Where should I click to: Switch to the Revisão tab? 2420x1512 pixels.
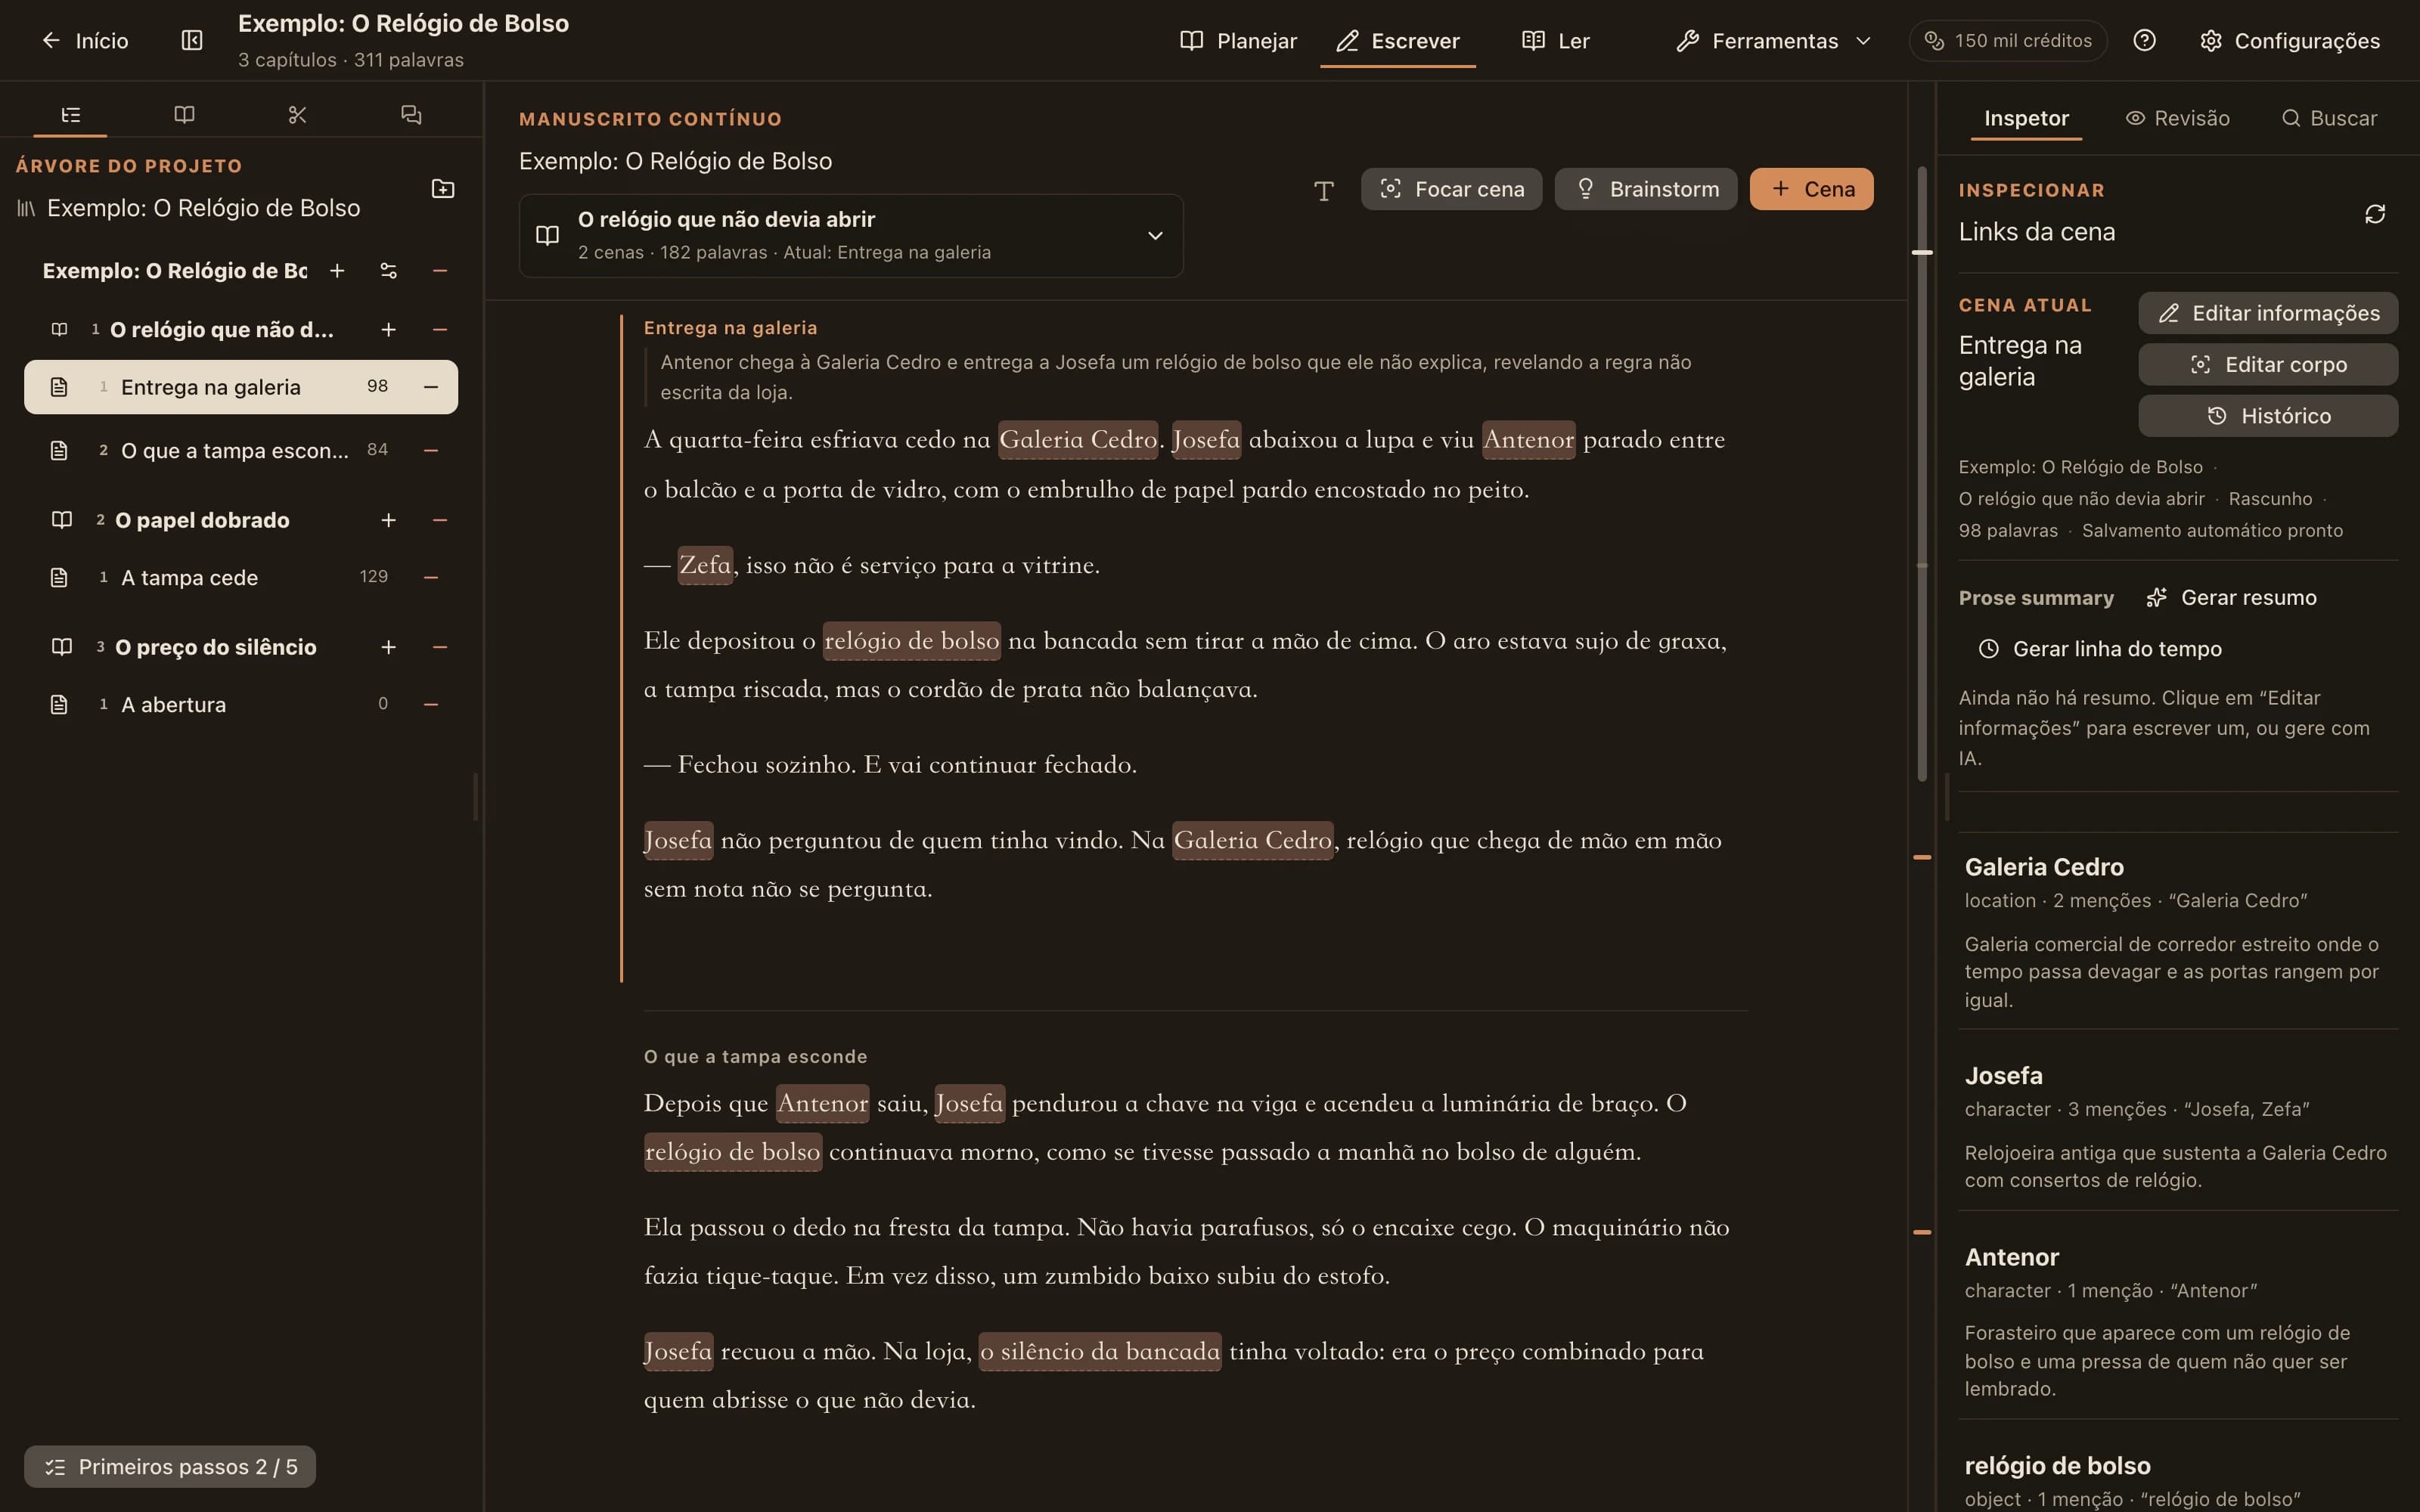[2177, 118]
